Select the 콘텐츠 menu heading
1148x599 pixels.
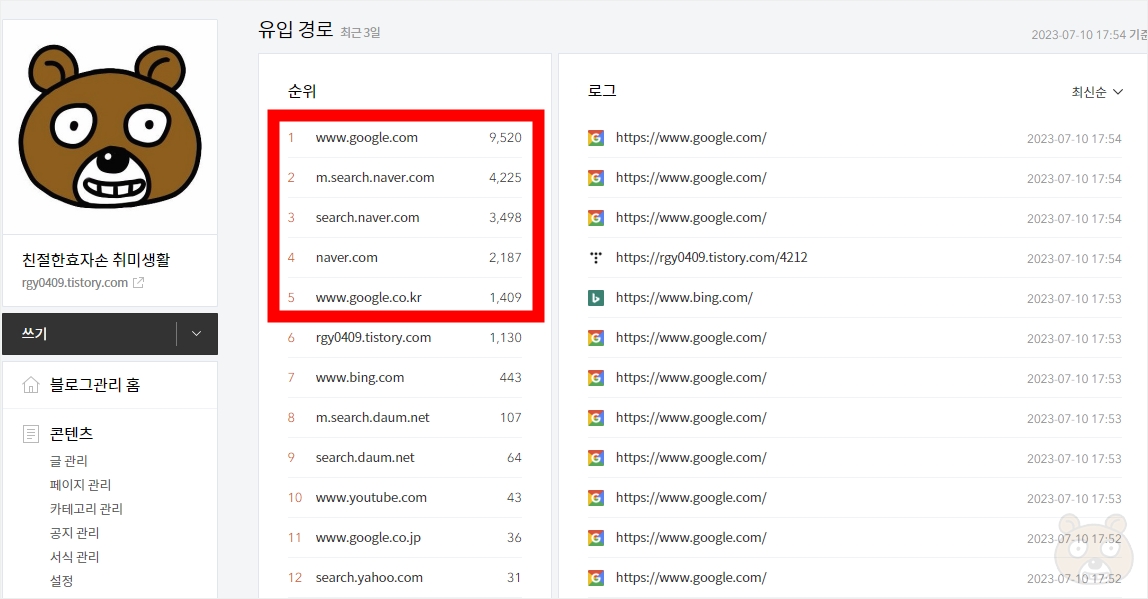tap(71, 434)
